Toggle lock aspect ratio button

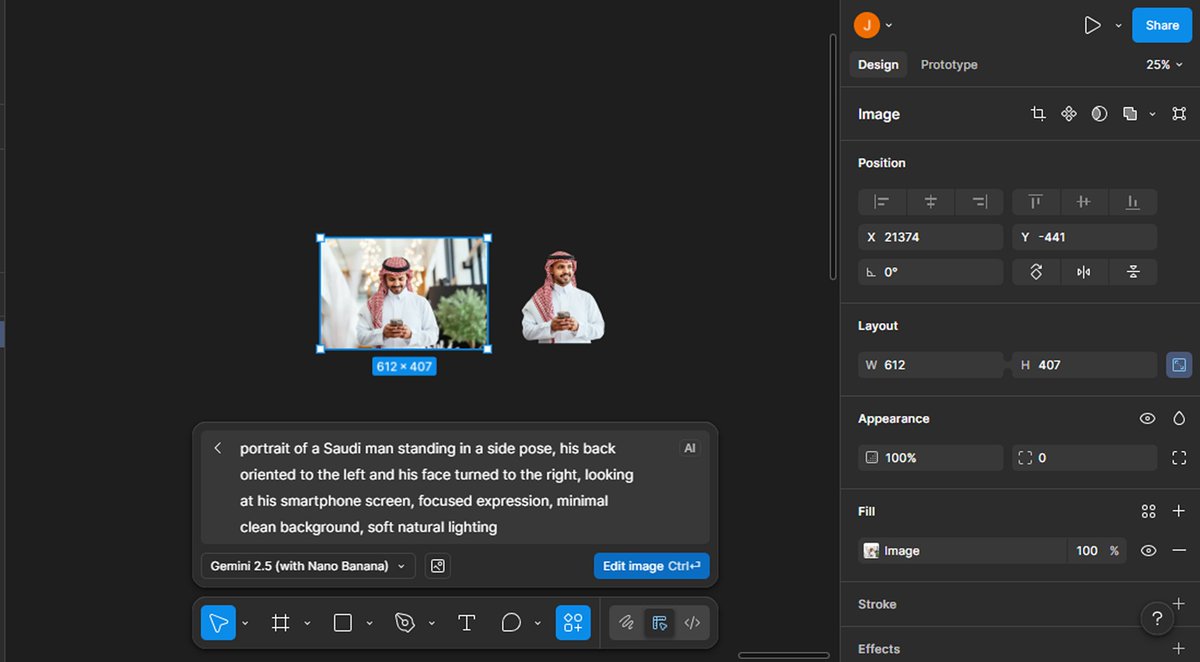(1179, 365)
